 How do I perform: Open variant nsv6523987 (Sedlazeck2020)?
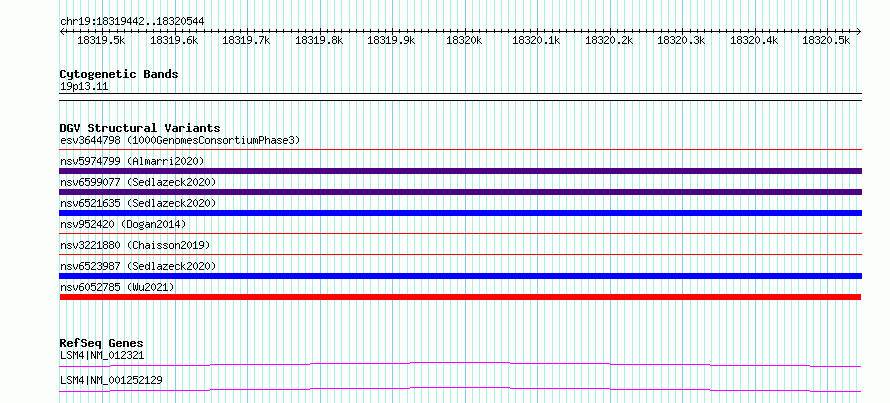(x=138, y=266)
